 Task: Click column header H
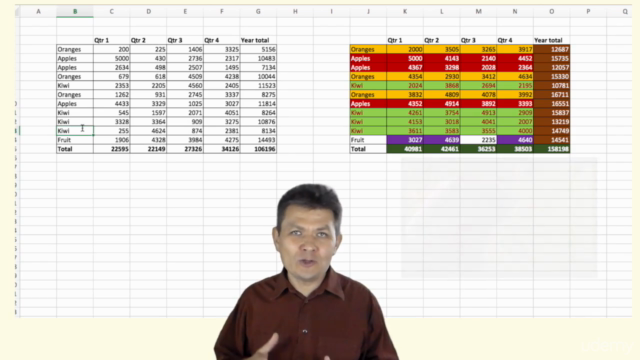(x=295, y=11)
